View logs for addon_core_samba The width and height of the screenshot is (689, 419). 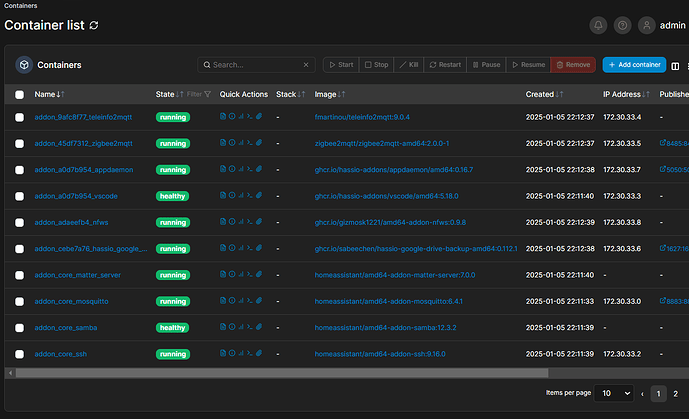pyautogui.click(x=223, y=327)
